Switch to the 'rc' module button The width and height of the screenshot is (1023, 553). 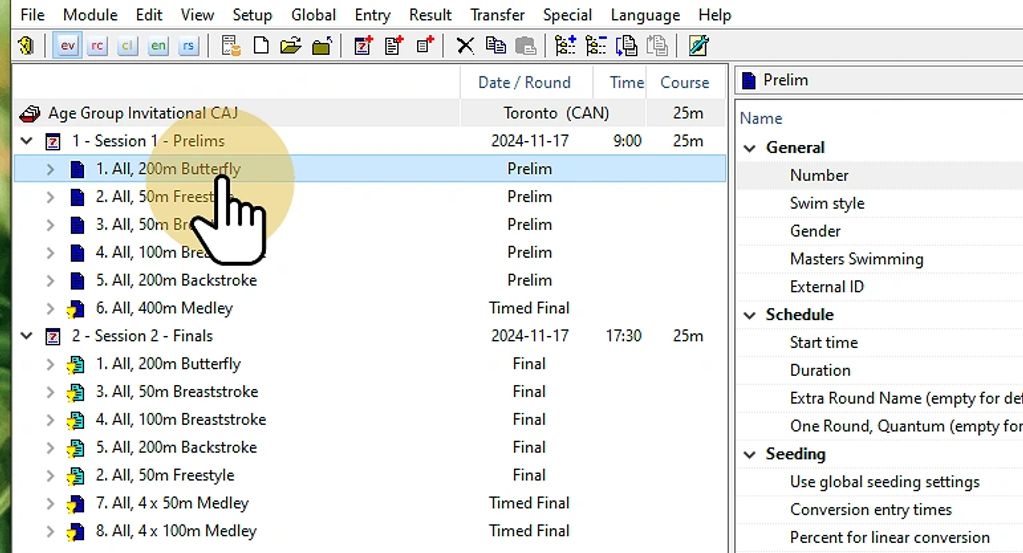(x=97, y=45)
